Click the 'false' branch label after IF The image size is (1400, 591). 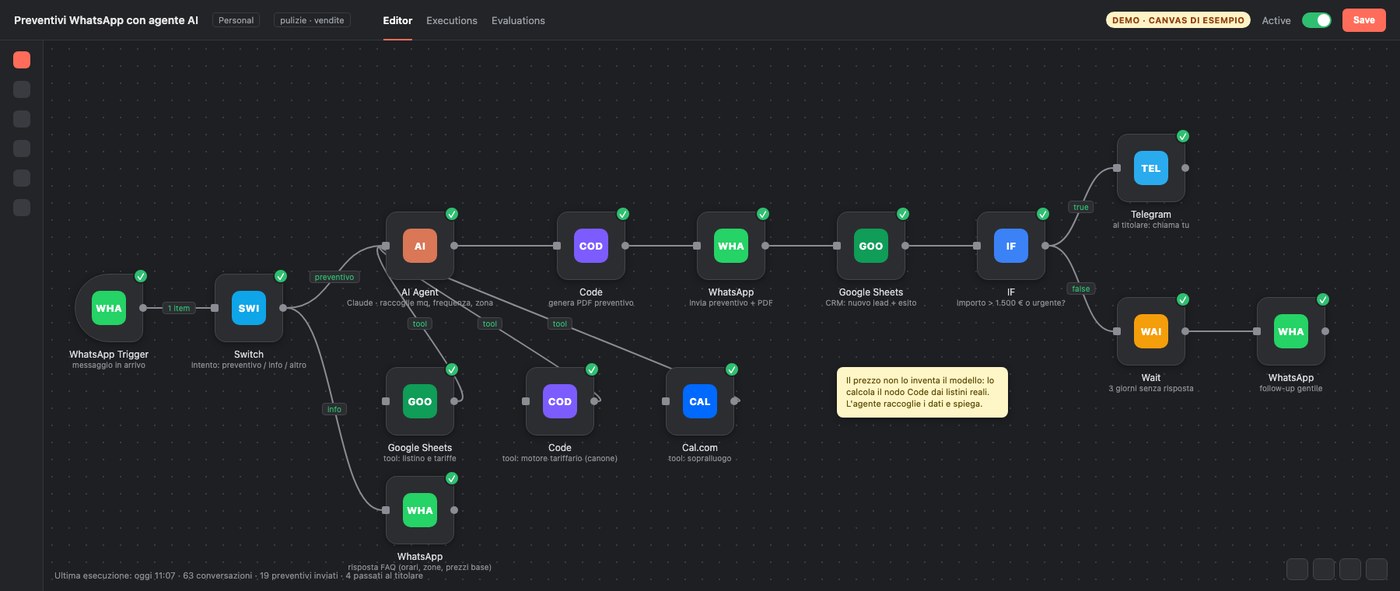(x=1080, y=288)
